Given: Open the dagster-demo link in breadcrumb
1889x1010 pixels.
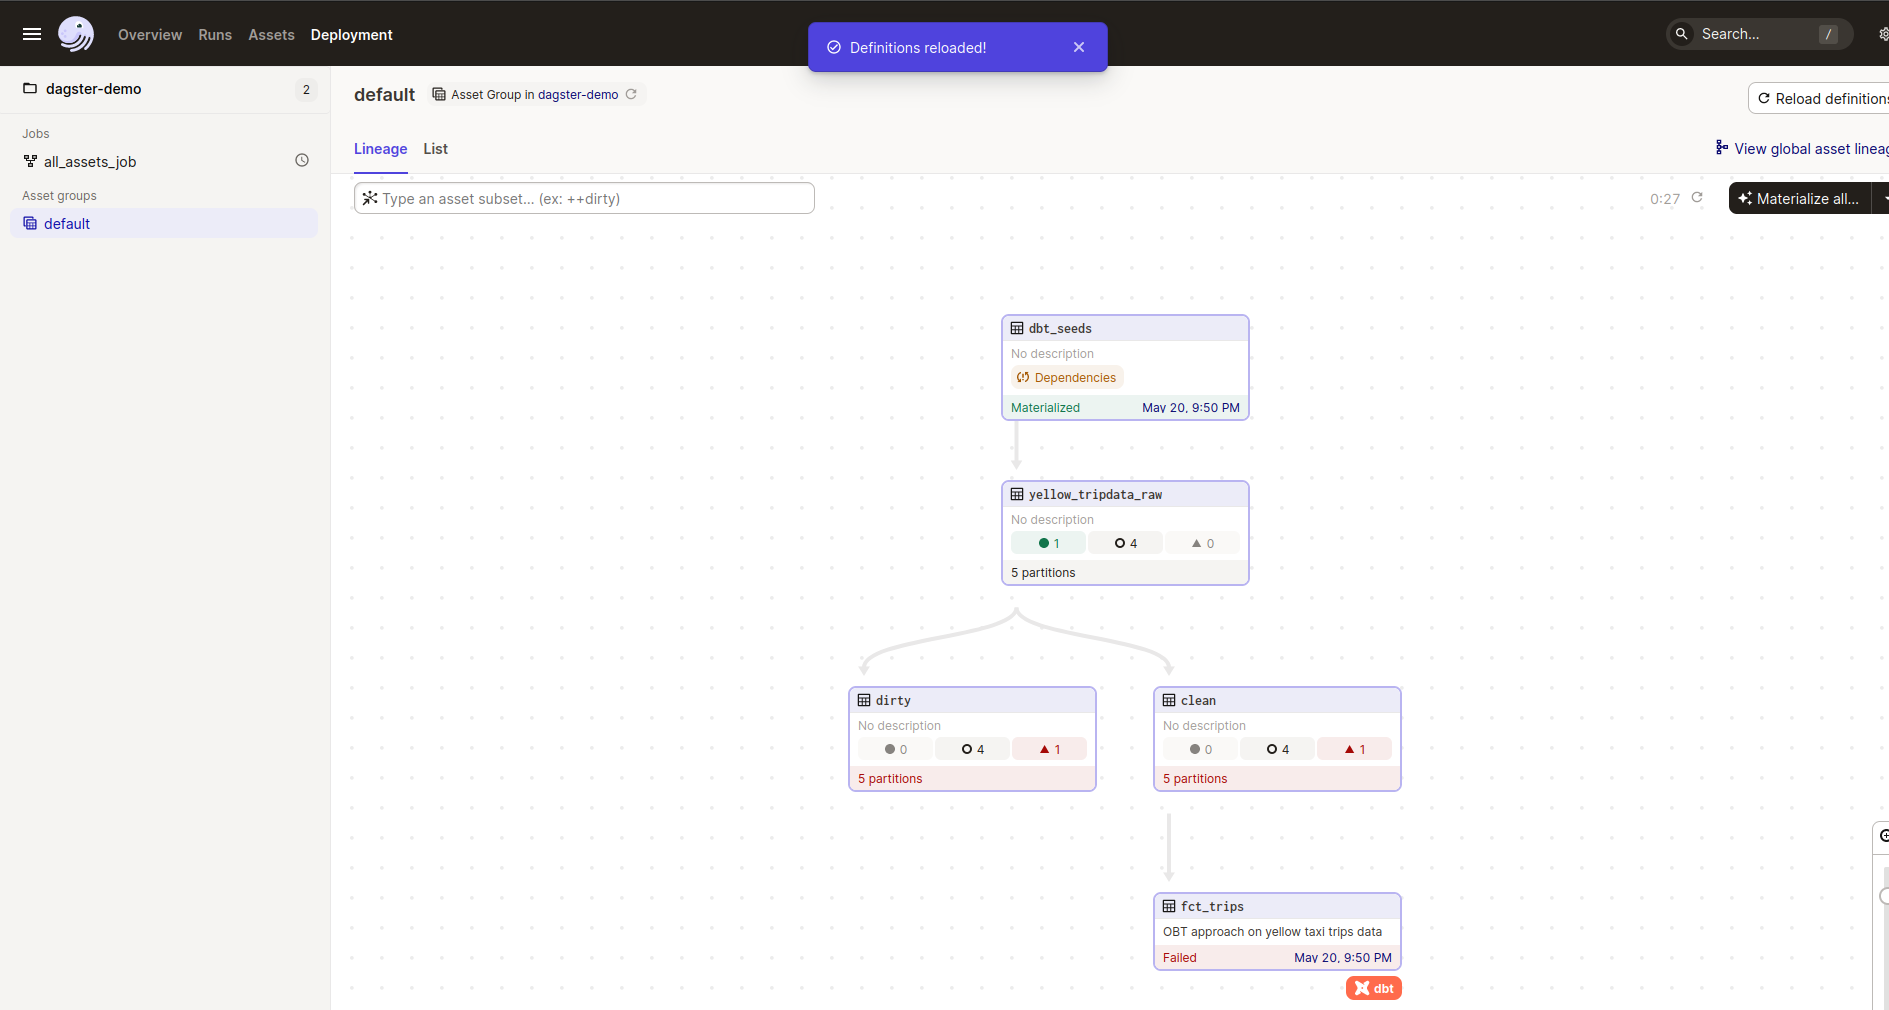Looking at the screenshot, I should coord(578,95).
